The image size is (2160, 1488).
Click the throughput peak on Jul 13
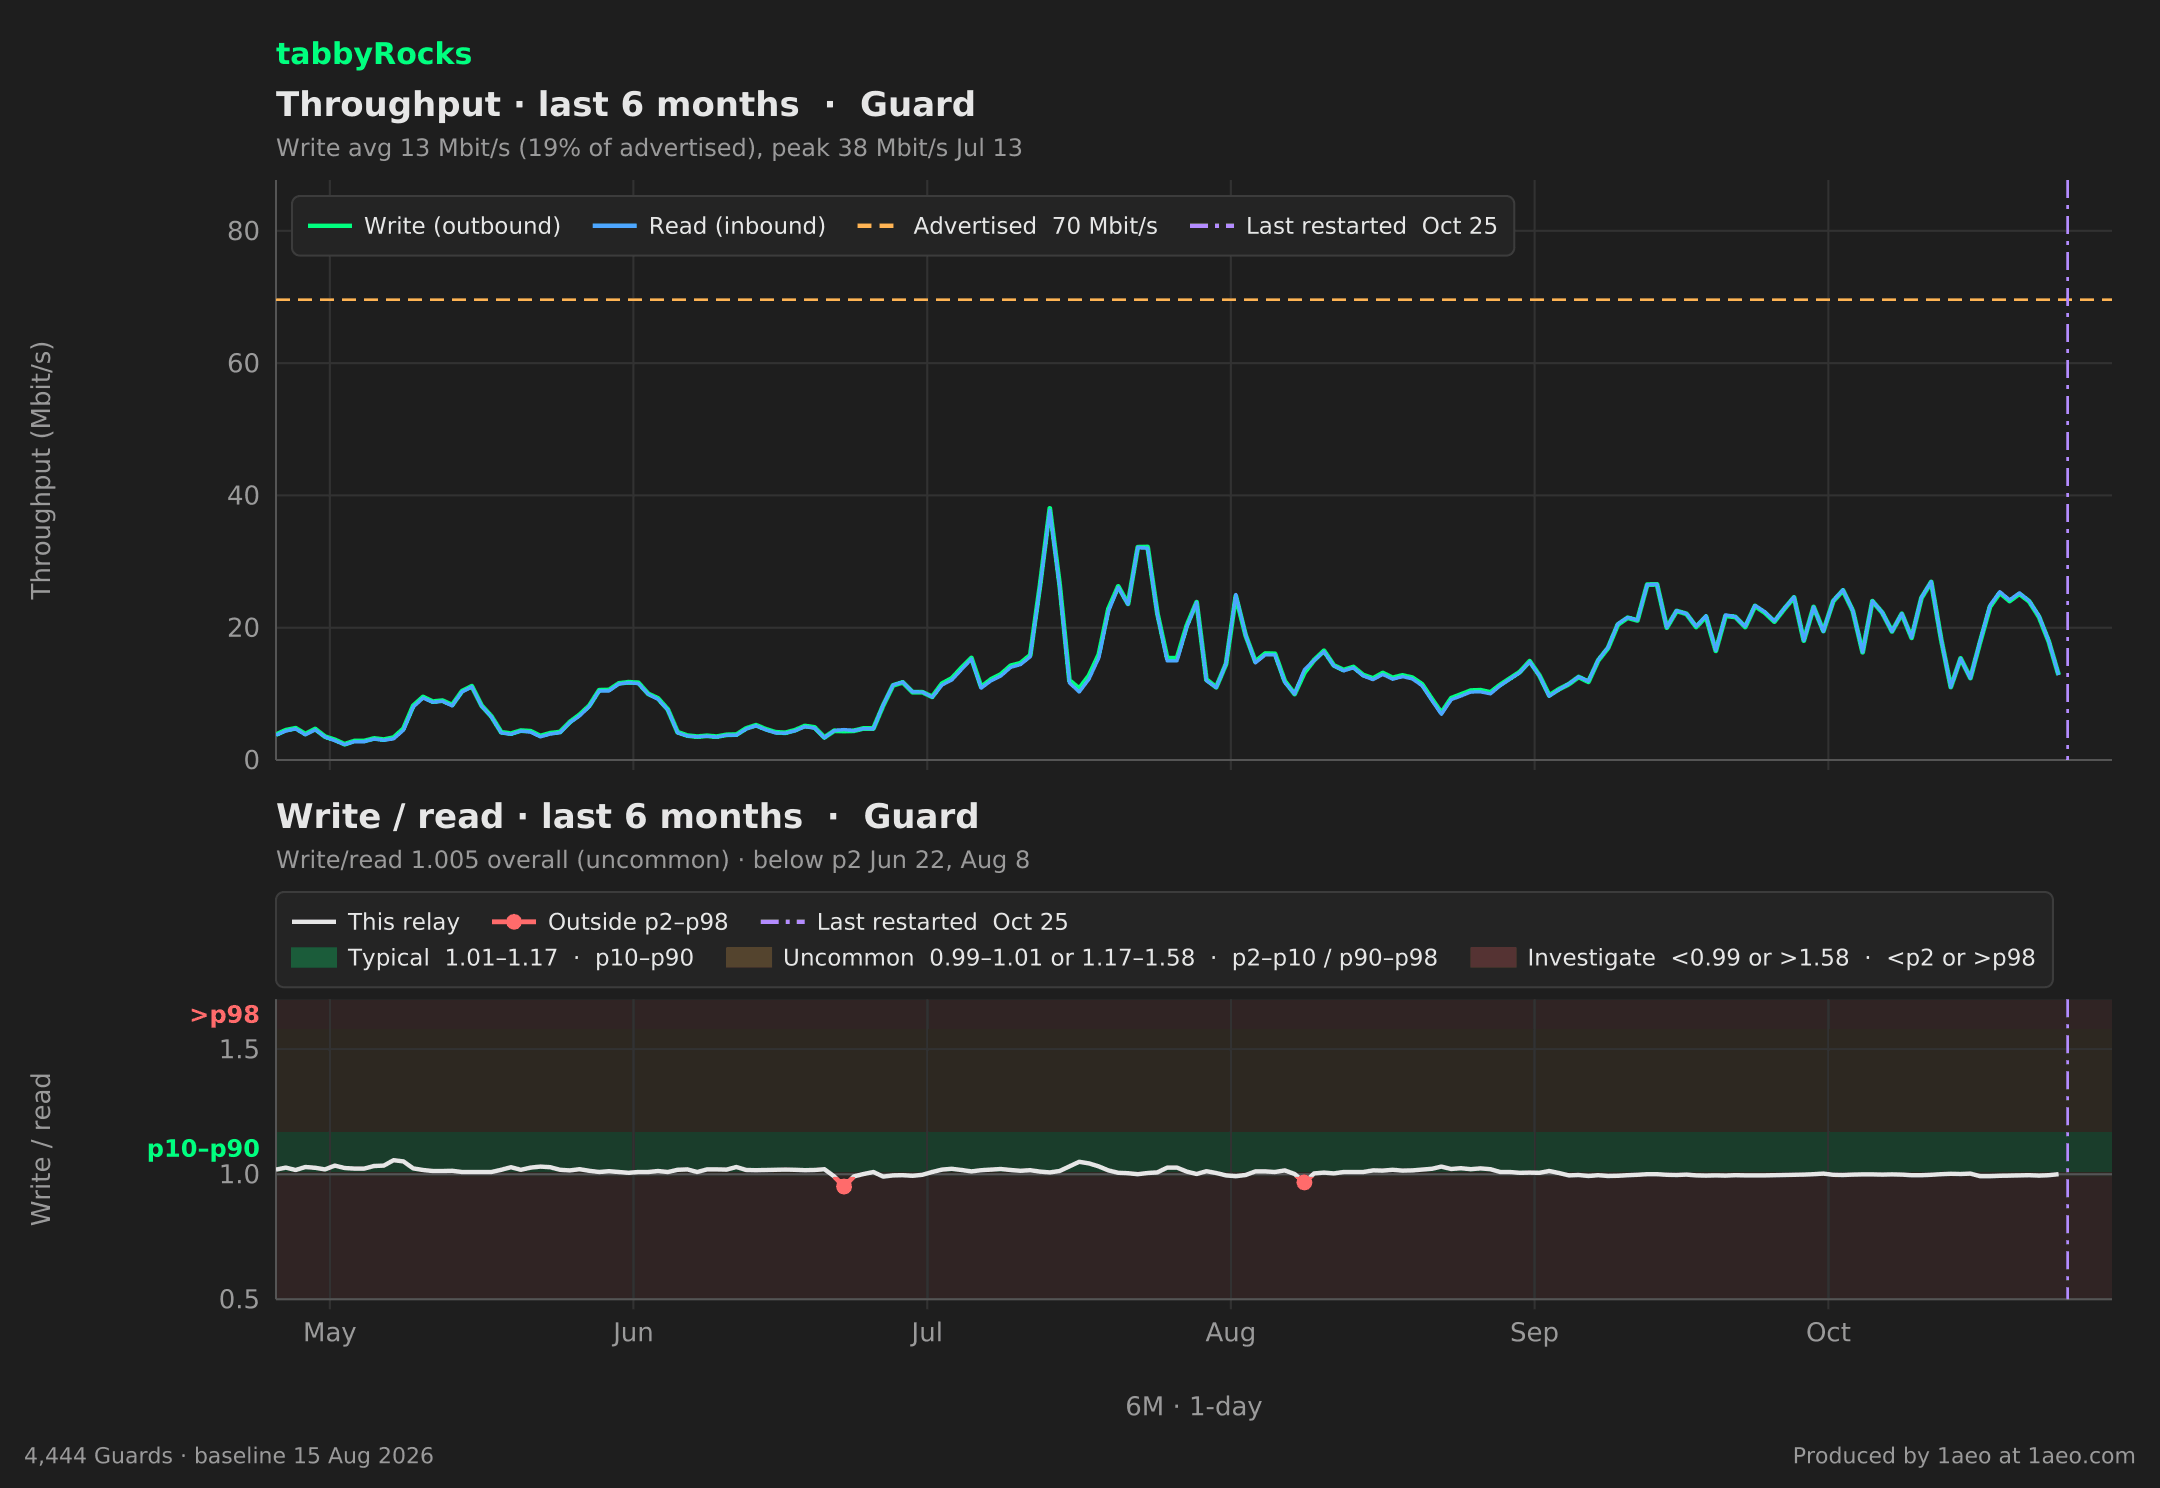pos(1049,508)
